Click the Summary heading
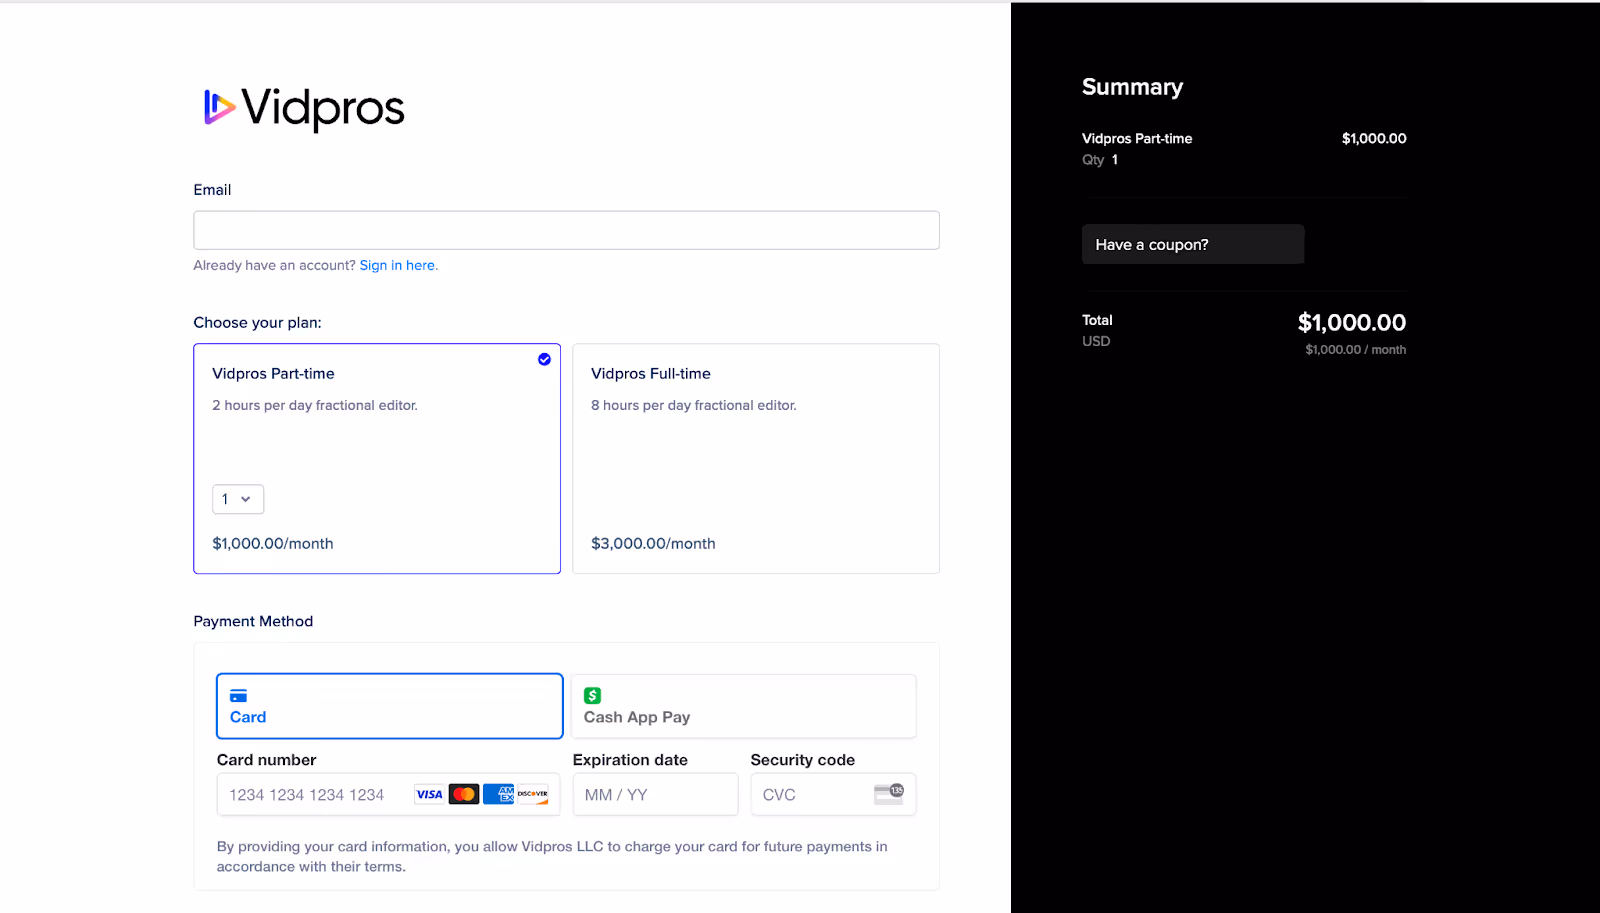This screenshot has height=913, width=1600. pyautogui.click(x=1132, y=87)
